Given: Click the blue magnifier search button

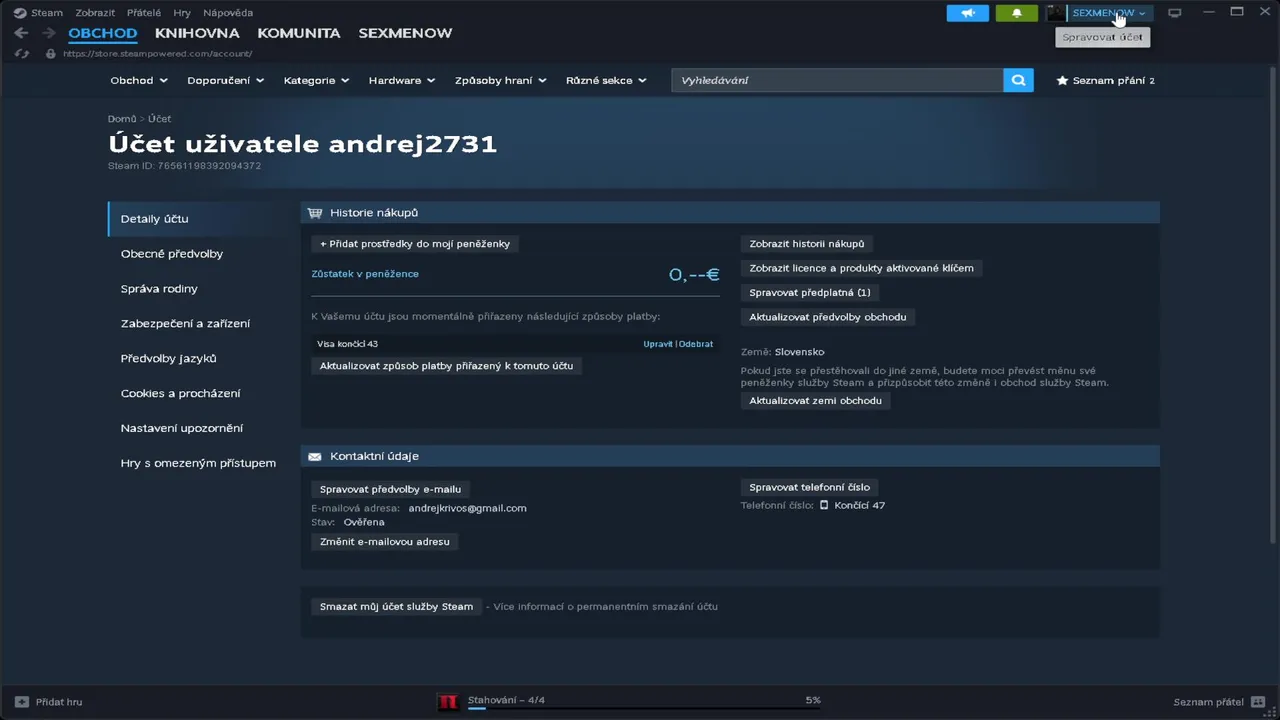Looking at the screenshot, I should [1018, 80].
